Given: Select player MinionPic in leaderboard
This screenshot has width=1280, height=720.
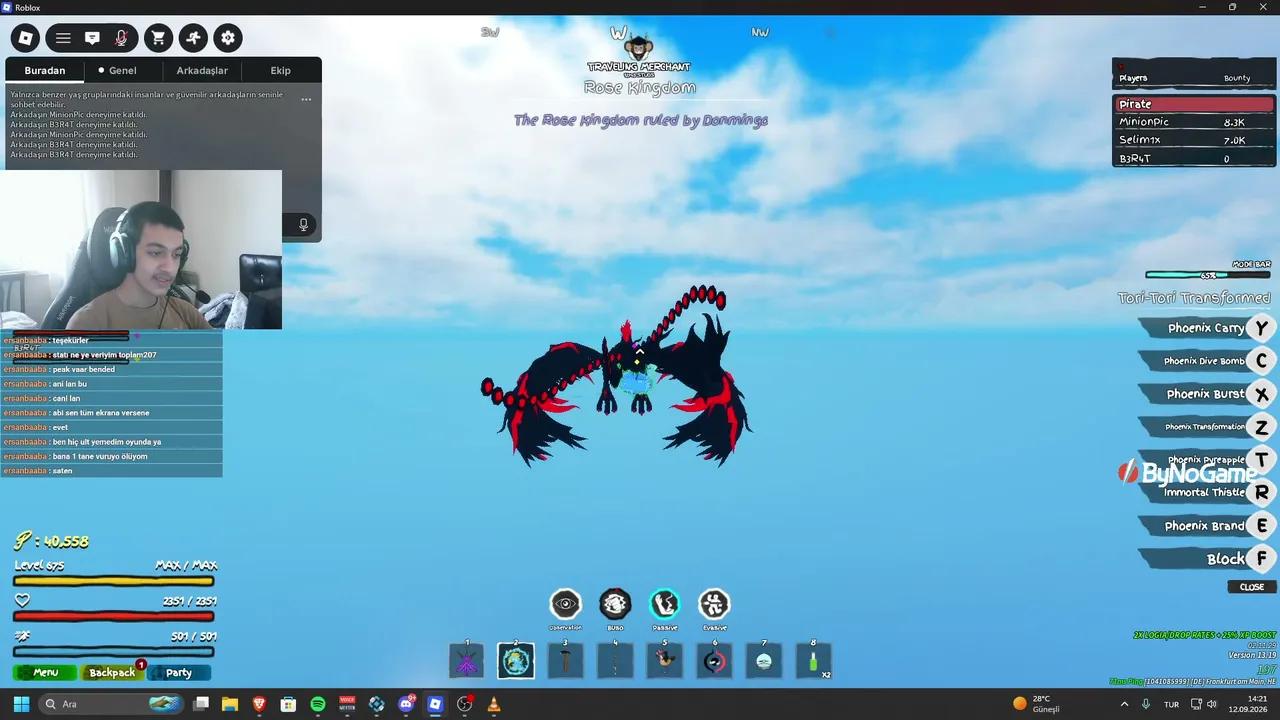Looking at the screenshot, I should 1194,122.
